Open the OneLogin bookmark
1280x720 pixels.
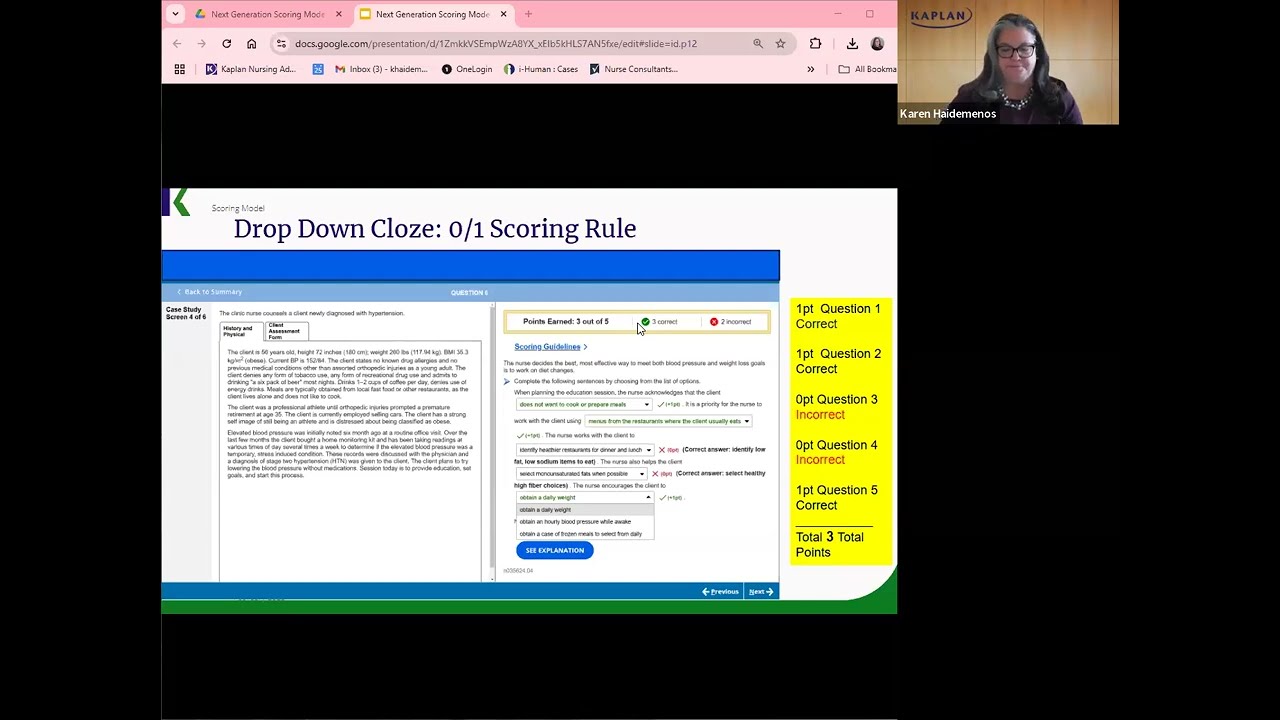(467, 69)
